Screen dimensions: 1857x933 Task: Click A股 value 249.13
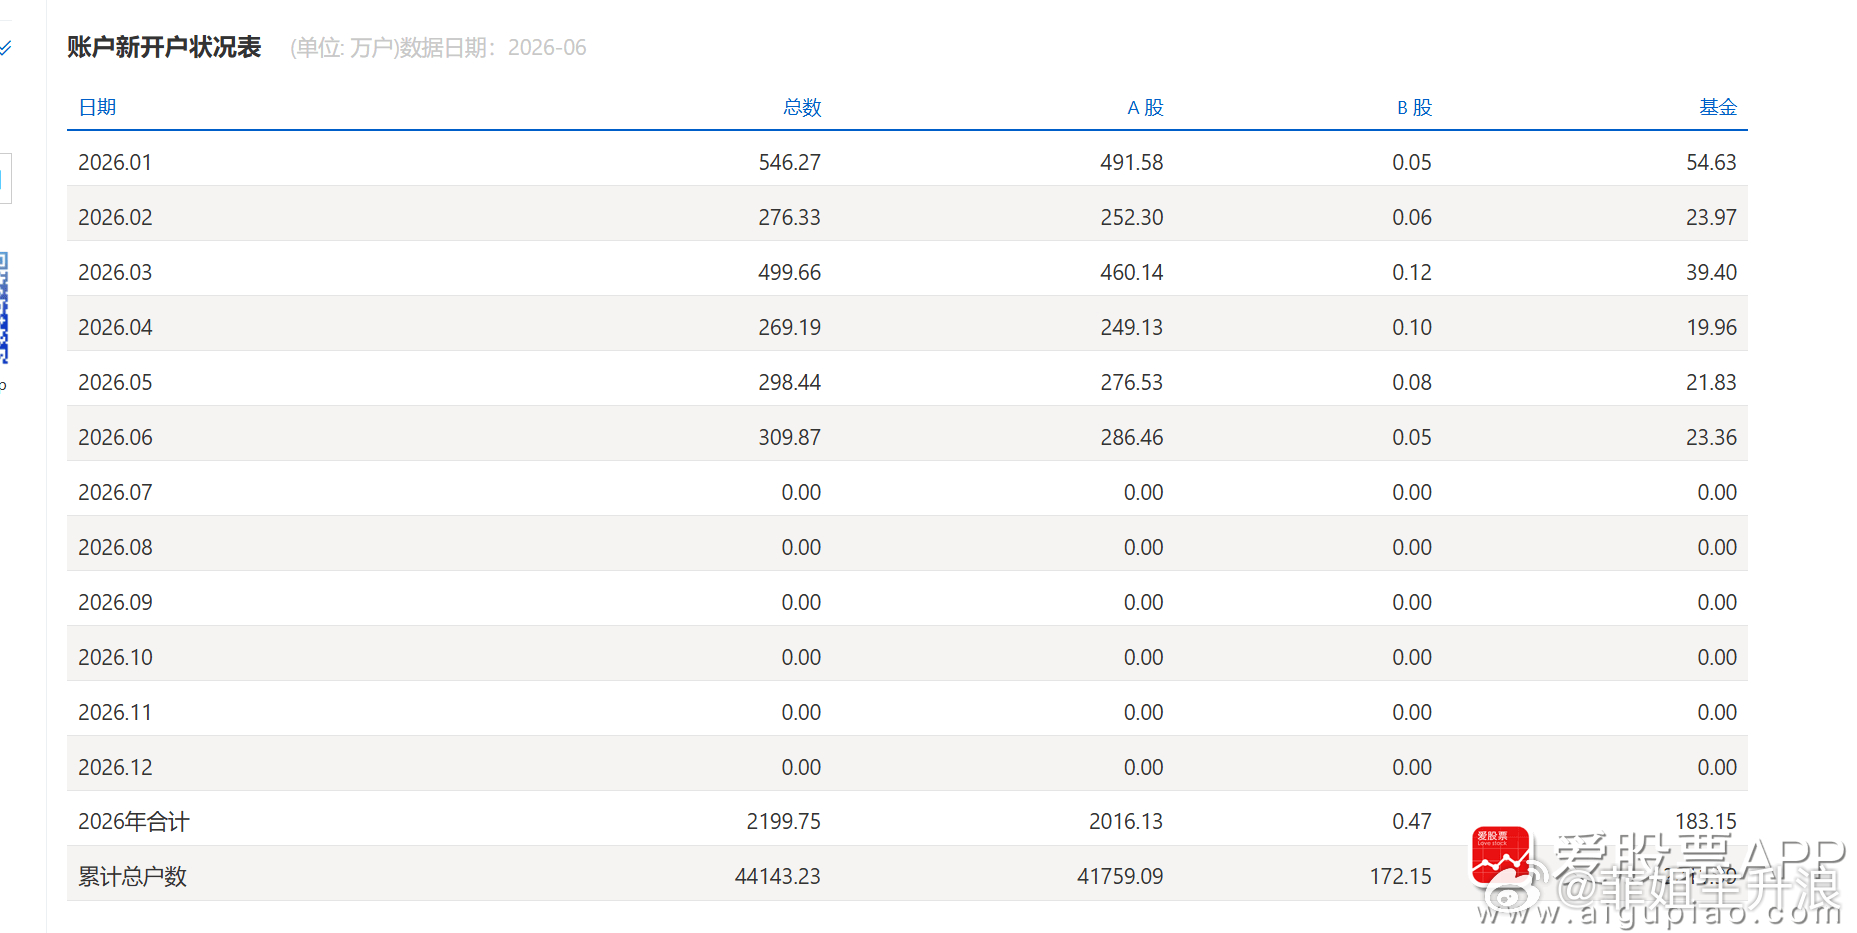(1131, 327)
